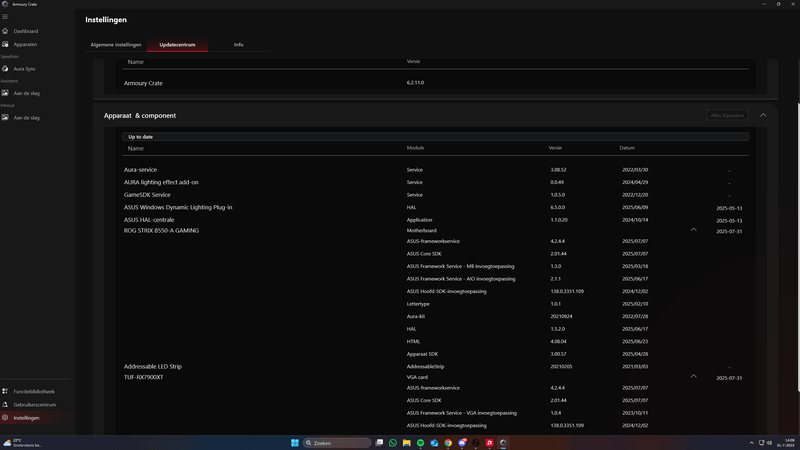800x450 pixels.
Task: Open the volume control in system tray
Action: click(x=769, y=443)
